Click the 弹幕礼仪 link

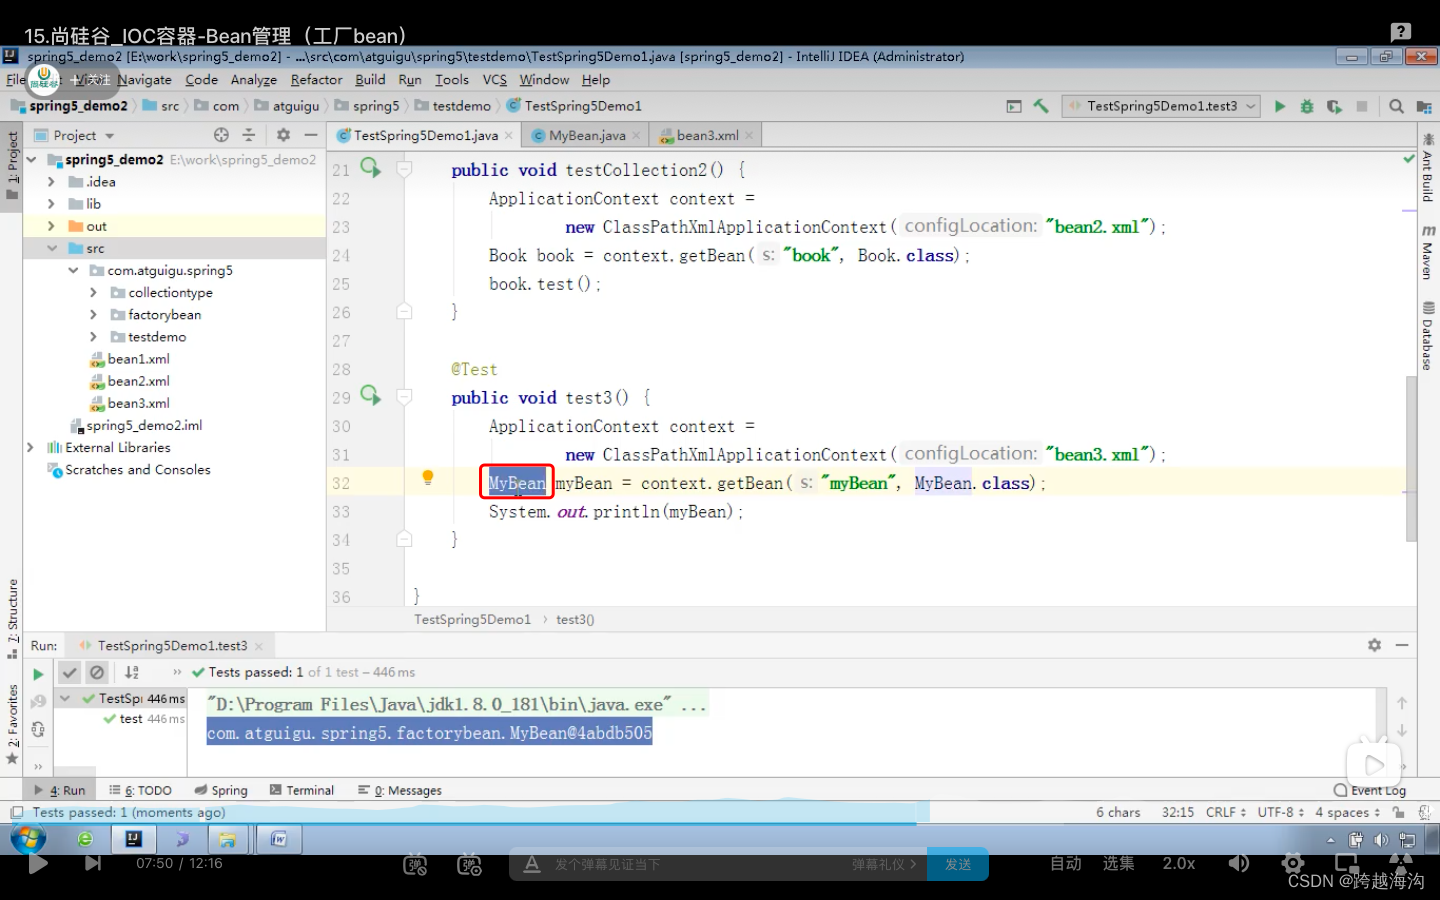[x=884, y=864]
